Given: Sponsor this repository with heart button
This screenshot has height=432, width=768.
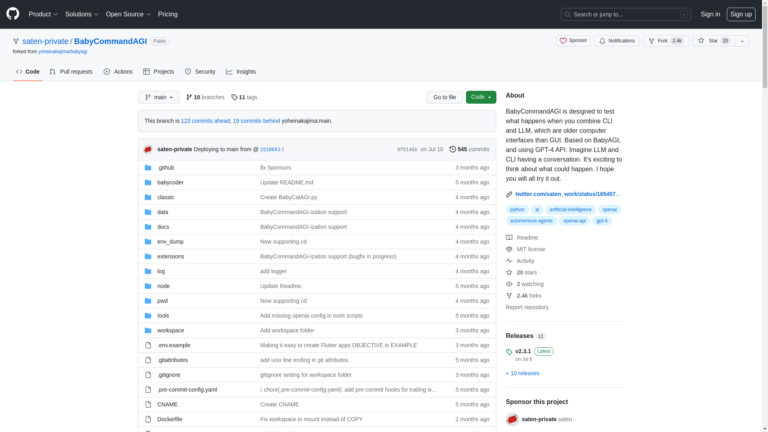Looking at the screenshot, I should [573, 41].
